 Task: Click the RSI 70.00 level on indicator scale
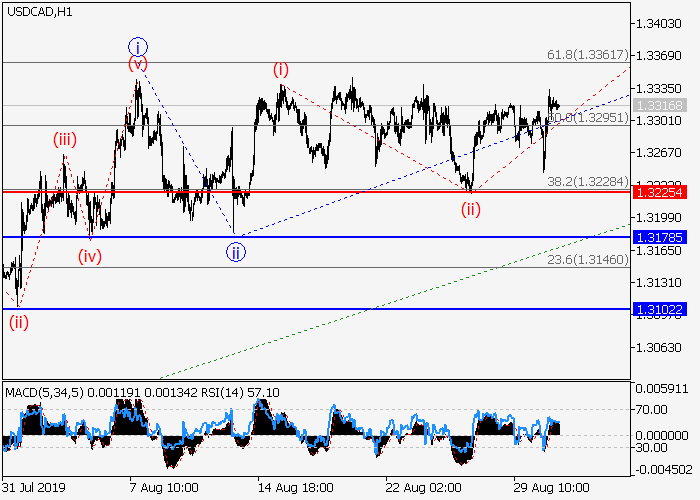click(653, 409)
